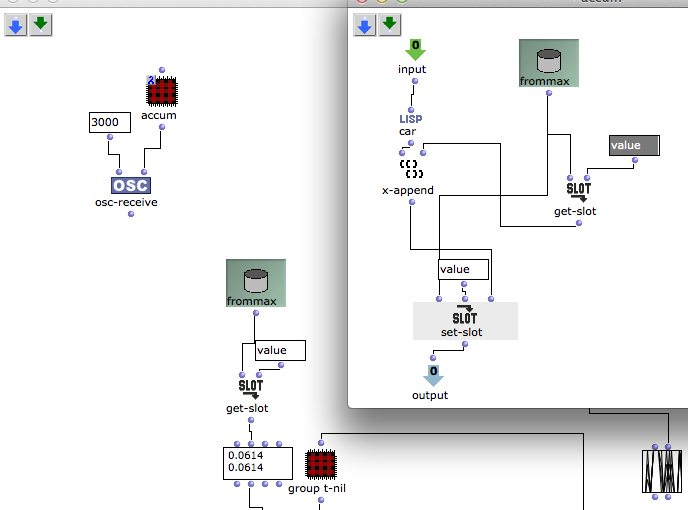Click the gray highlighted value box
The width and height of the screenshot is (688, 510).
coord(634,145)
